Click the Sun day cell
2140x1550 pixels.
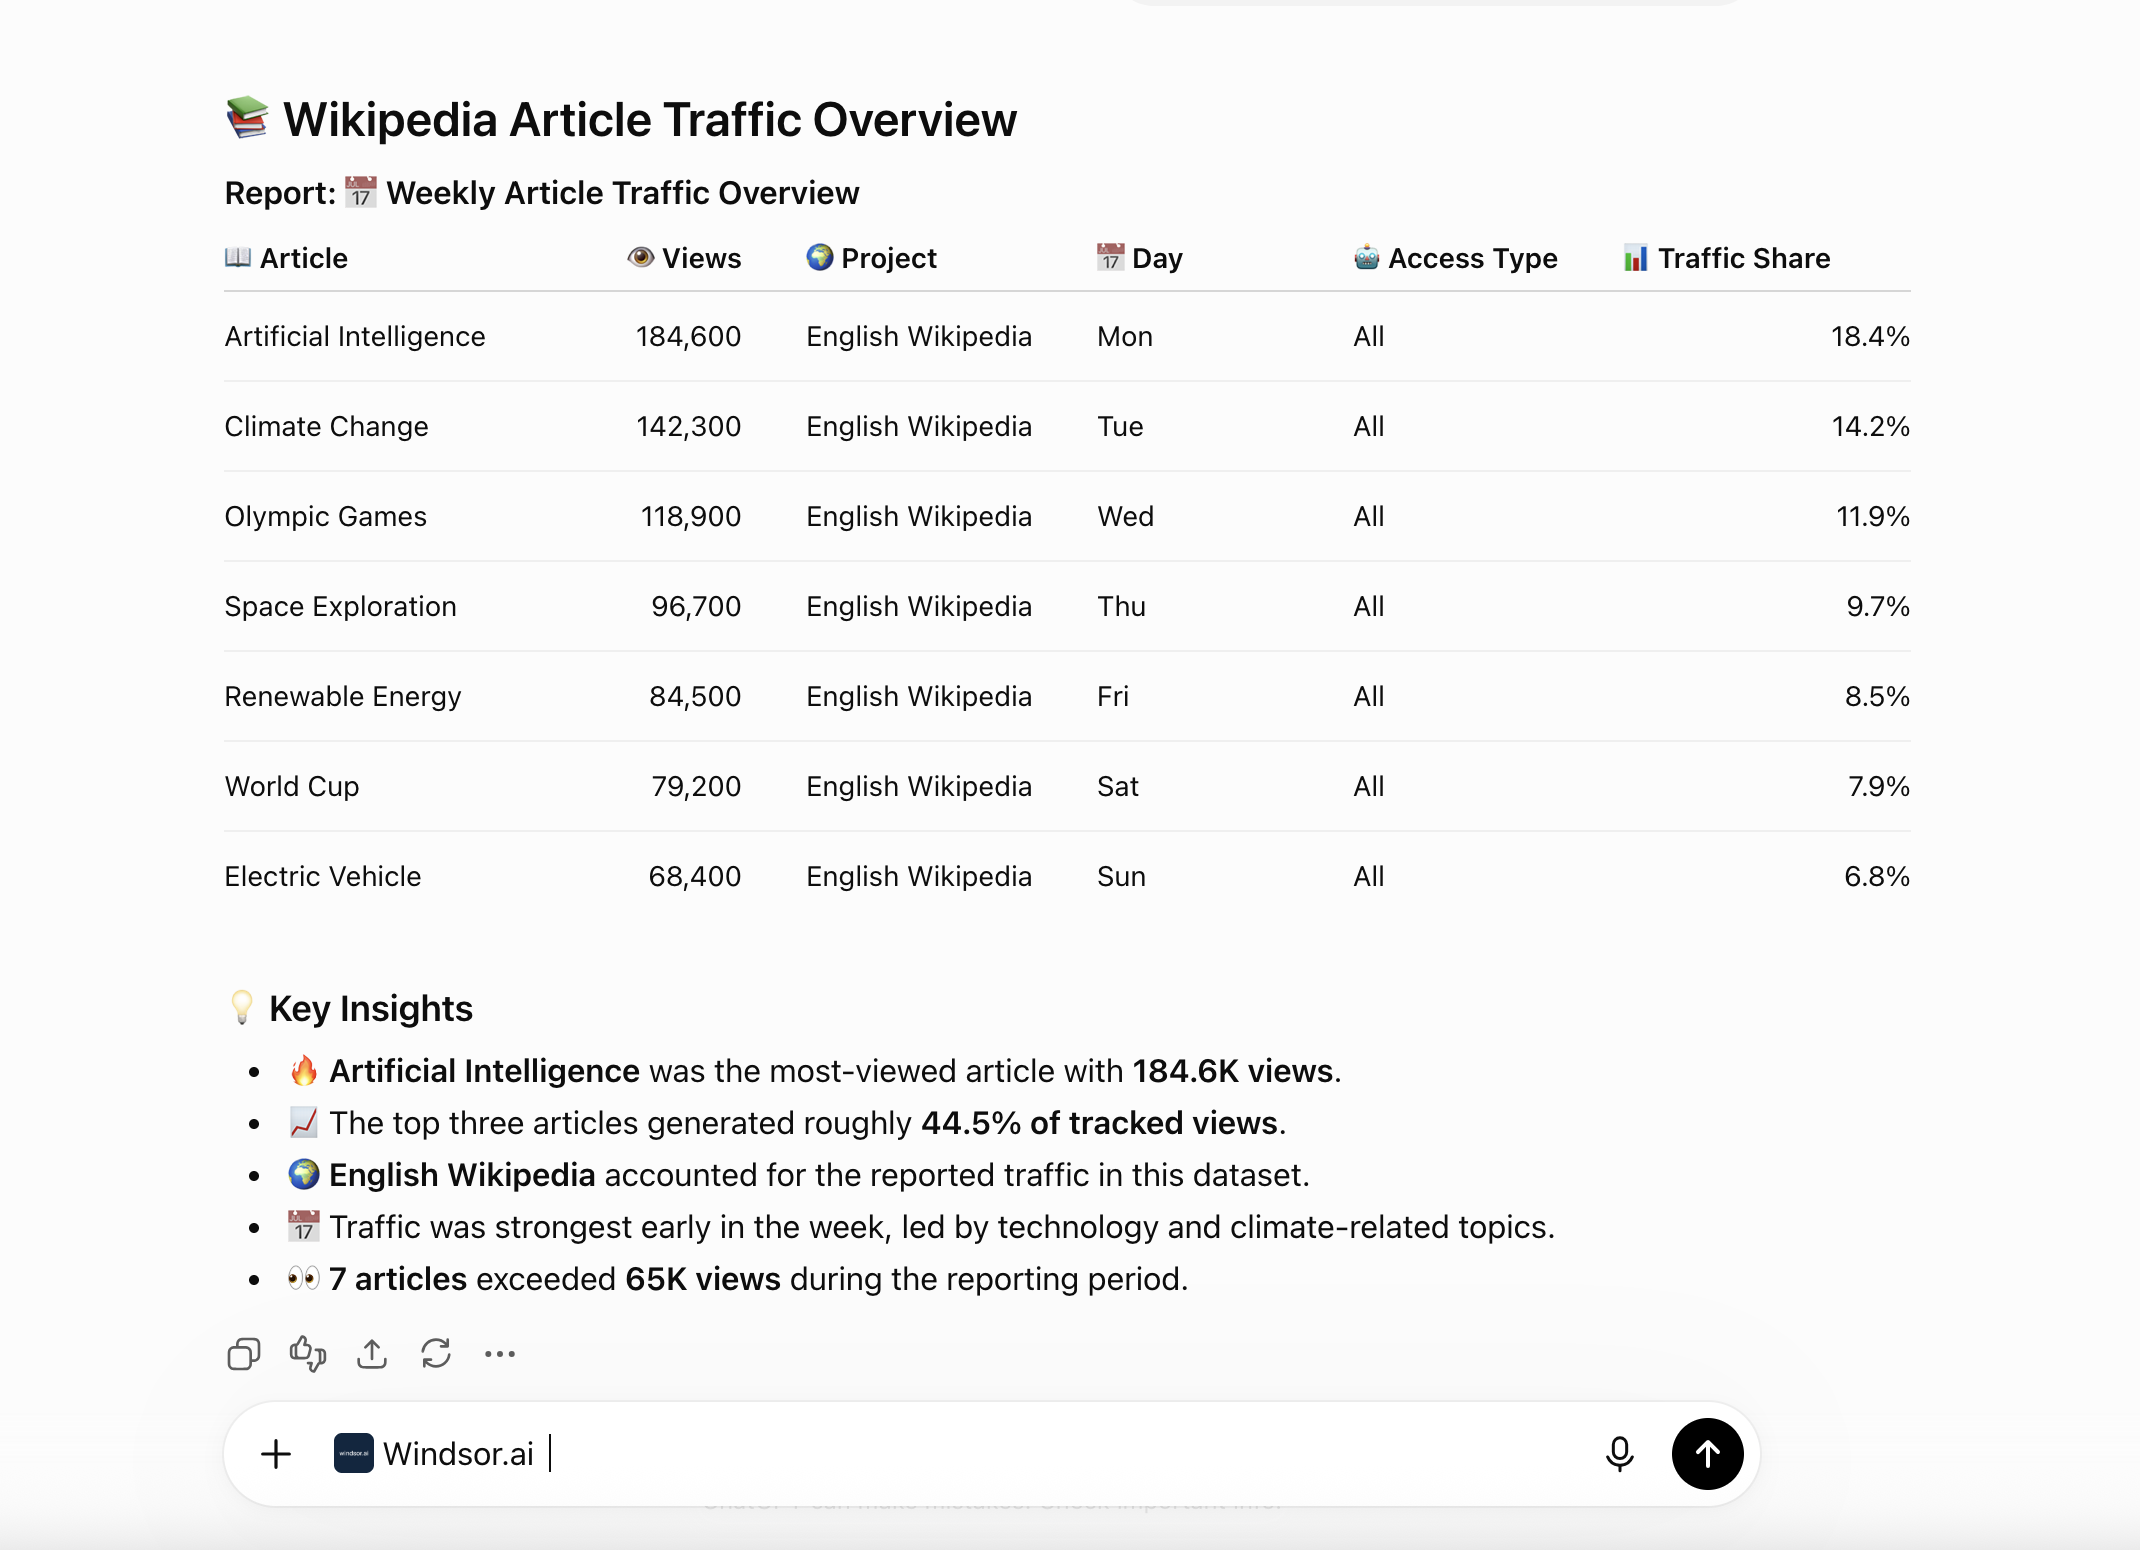tap(1121, 877)
